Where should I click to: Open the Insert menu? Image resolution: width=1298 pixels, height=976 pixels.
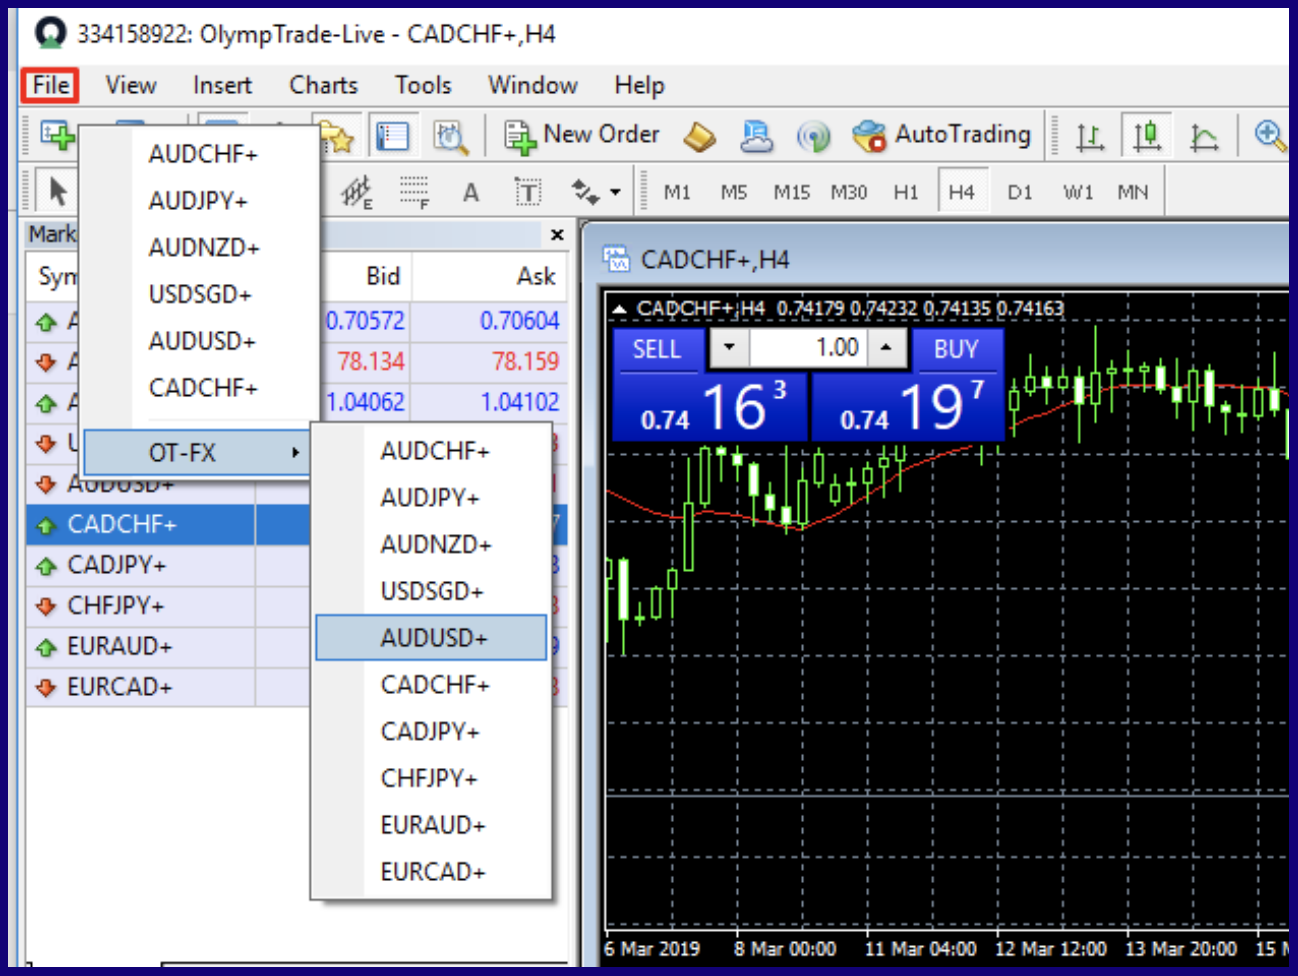click(222, 85)
